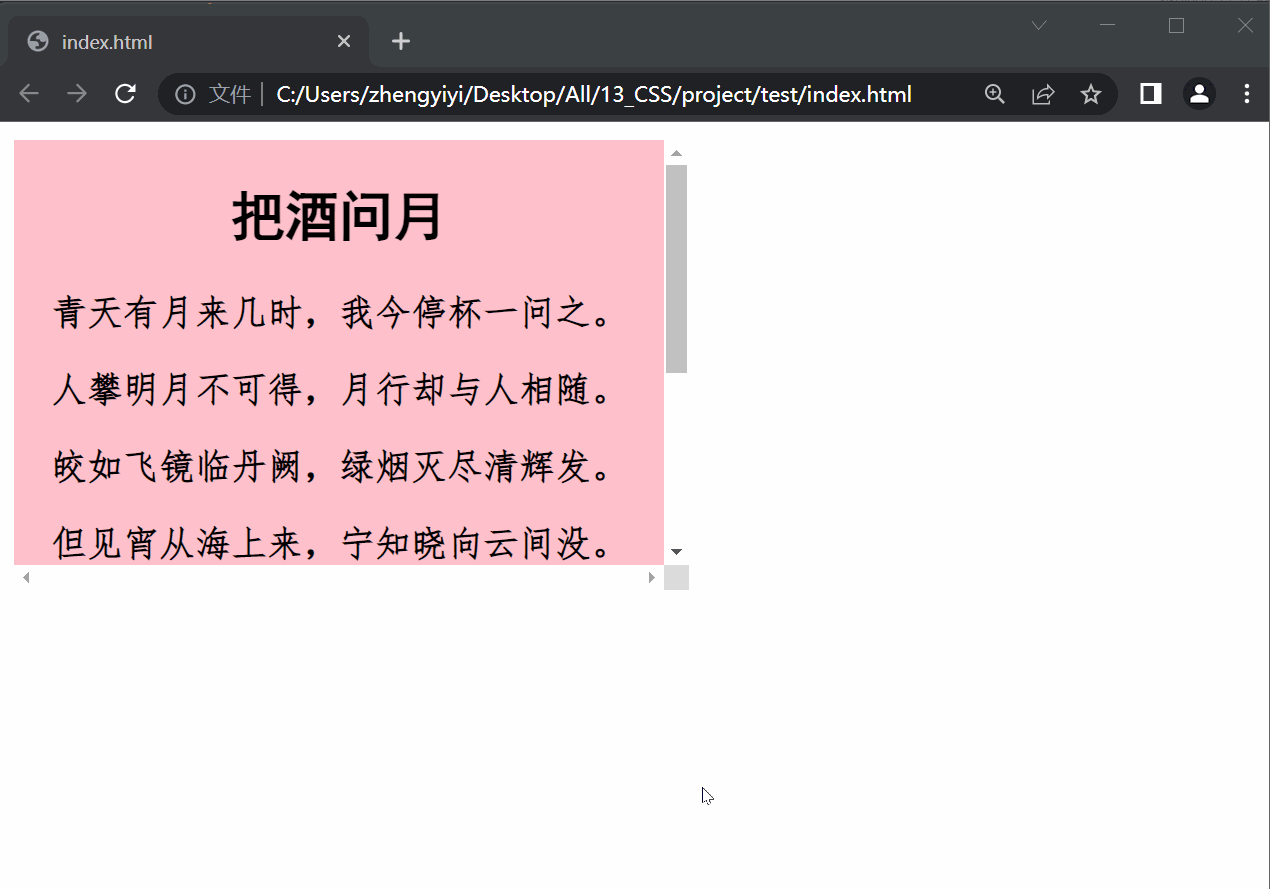Image resolution: width=1270 pixels, height=889 pixels.
Task: Click the zoom magnifier icon in address bar
Action: click(994, 93)
